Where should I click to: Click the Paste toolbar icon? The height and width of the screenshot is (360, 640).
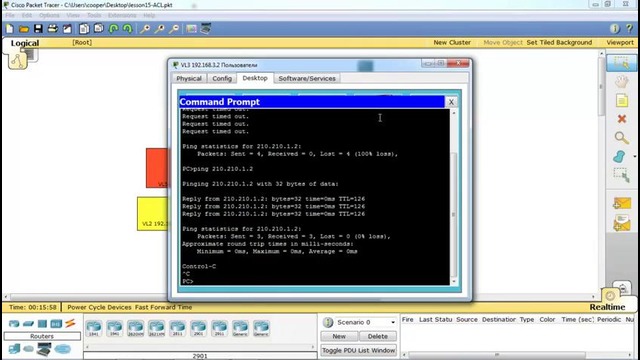(99, 29)
